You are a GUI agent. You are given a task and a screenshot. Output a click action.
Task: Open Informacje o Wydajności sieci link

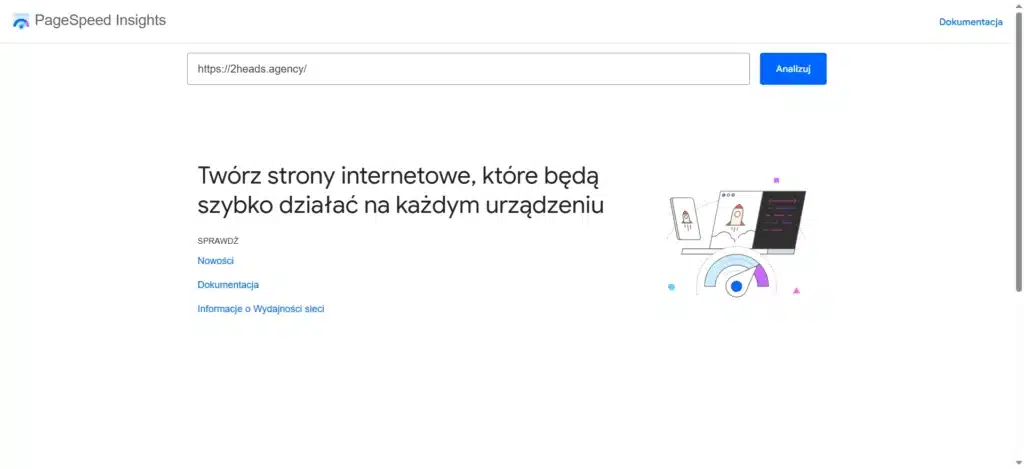(261, 309)
